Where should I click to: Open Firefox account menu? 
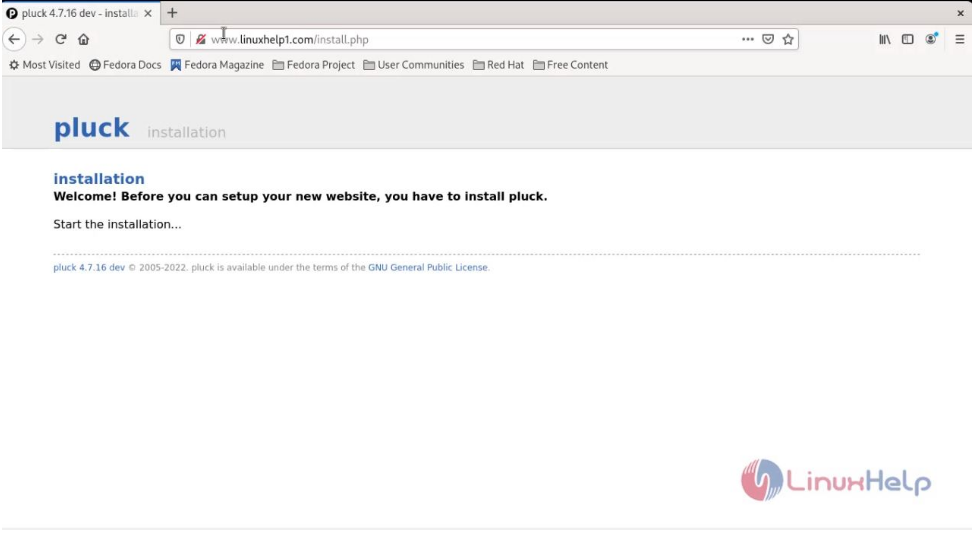tap(931, 39)
